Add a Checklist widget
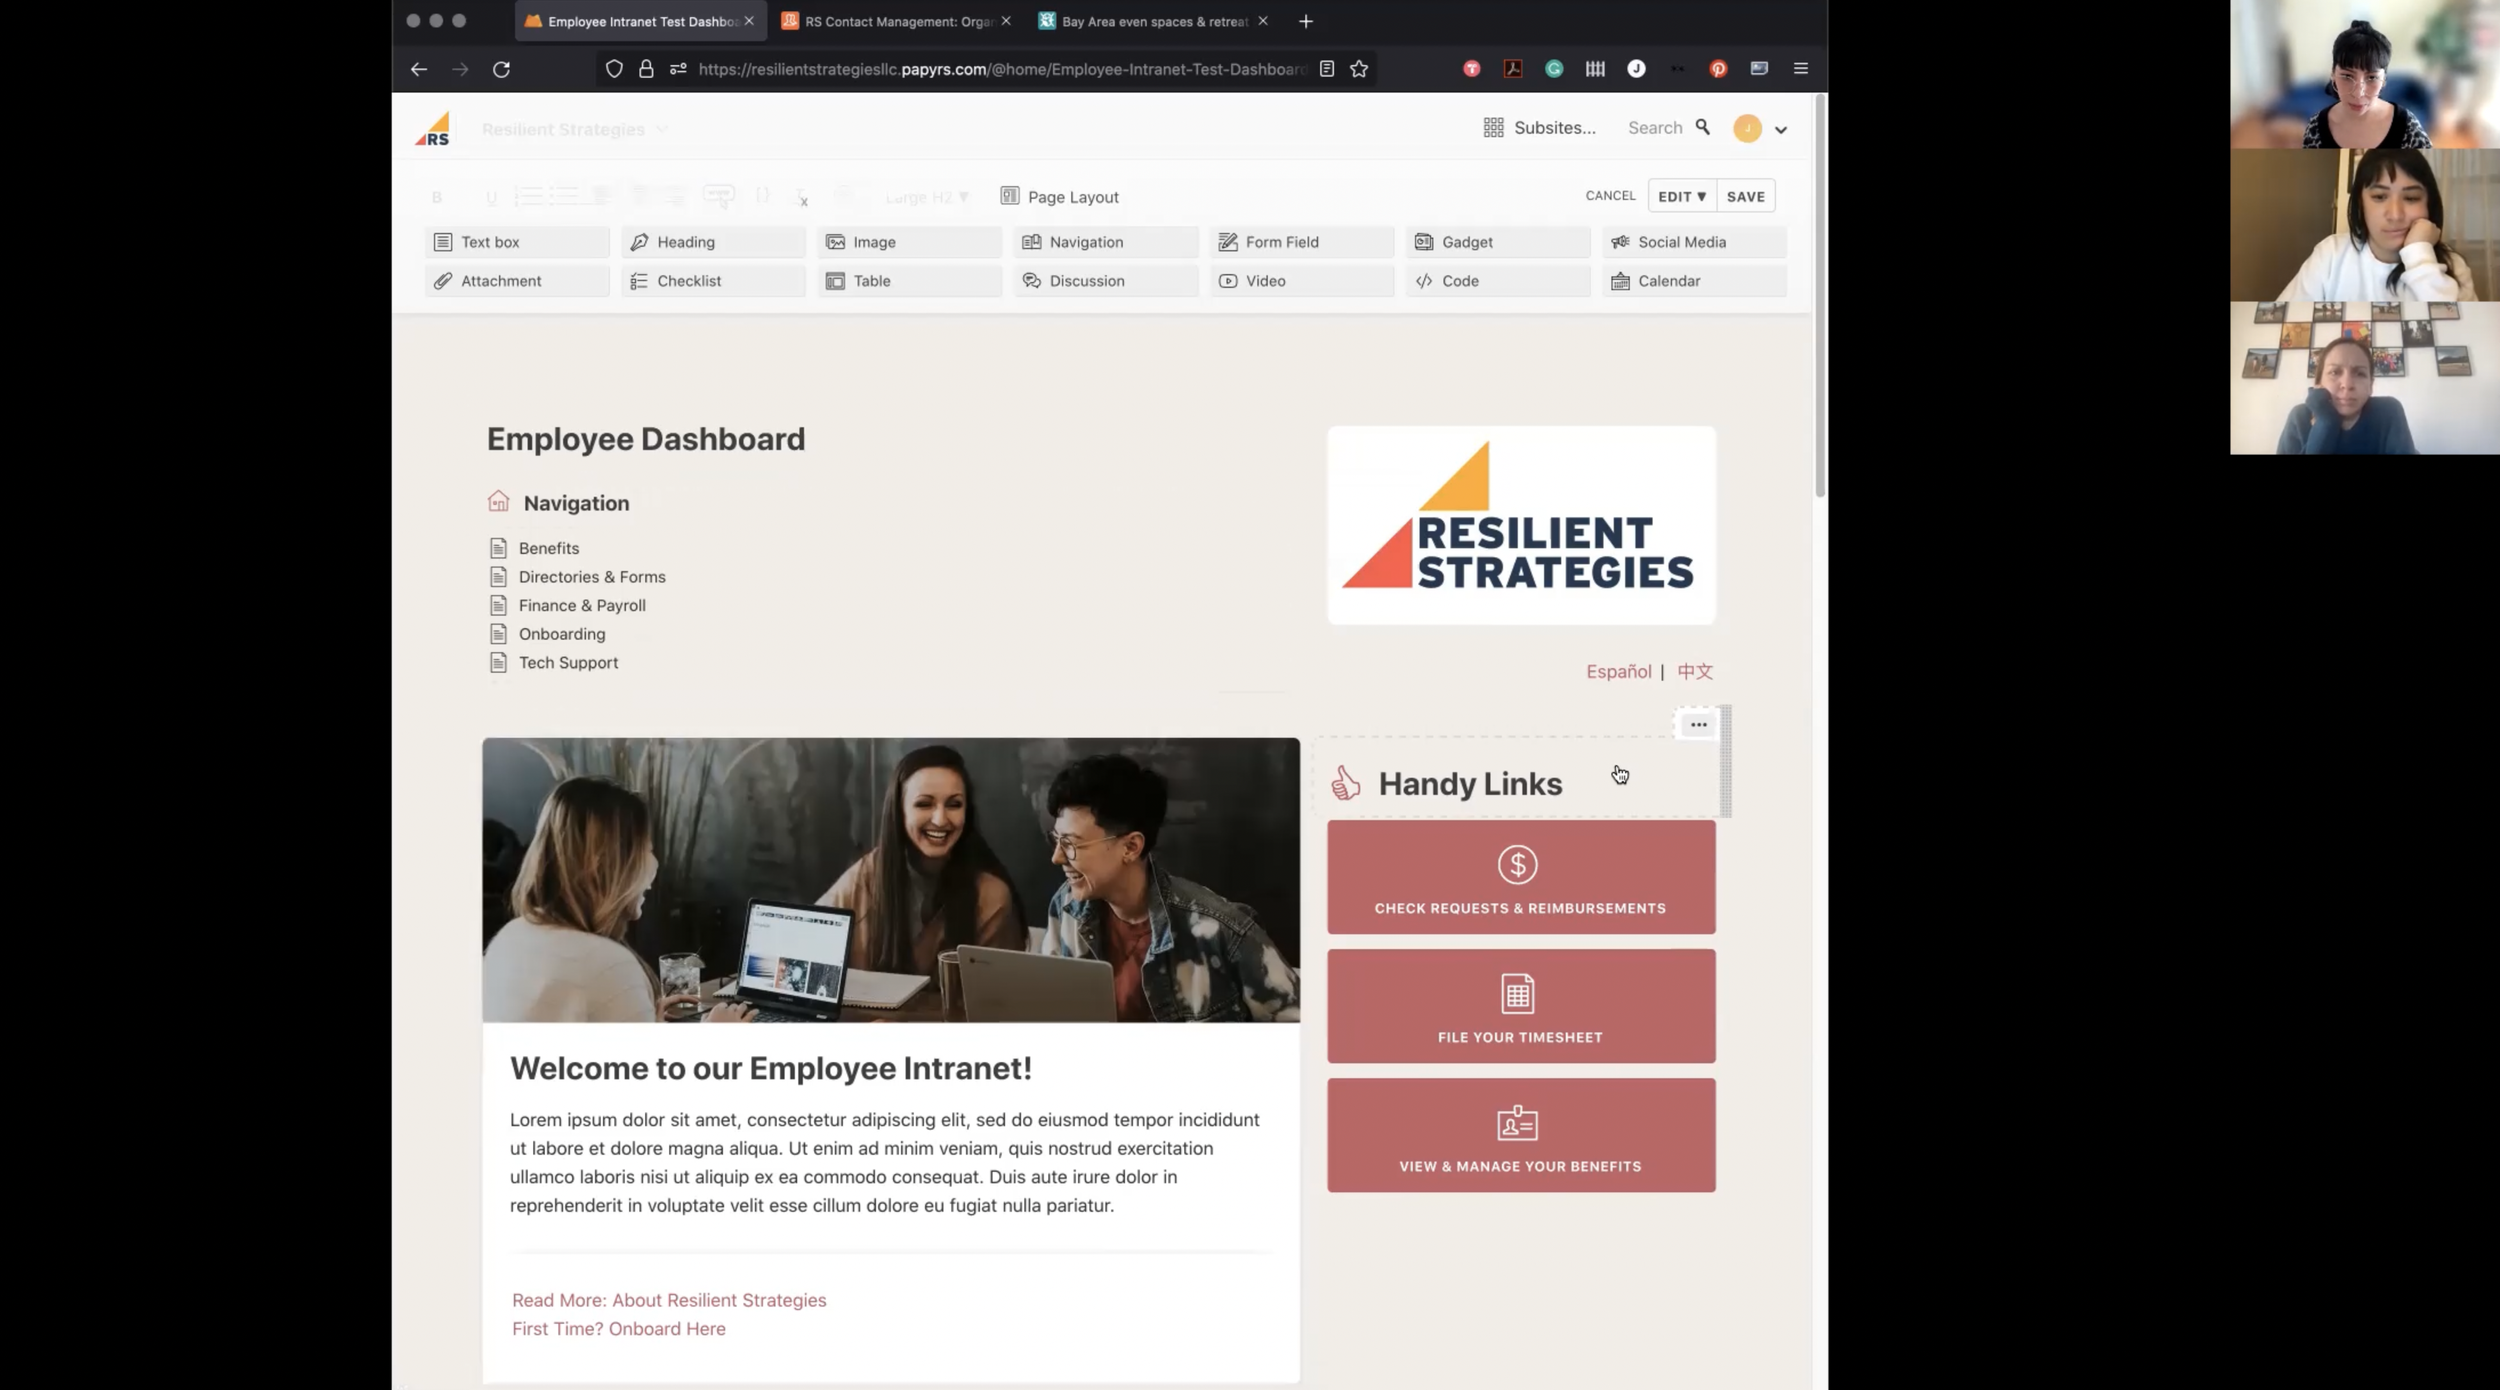 click(x=712, y=281)
